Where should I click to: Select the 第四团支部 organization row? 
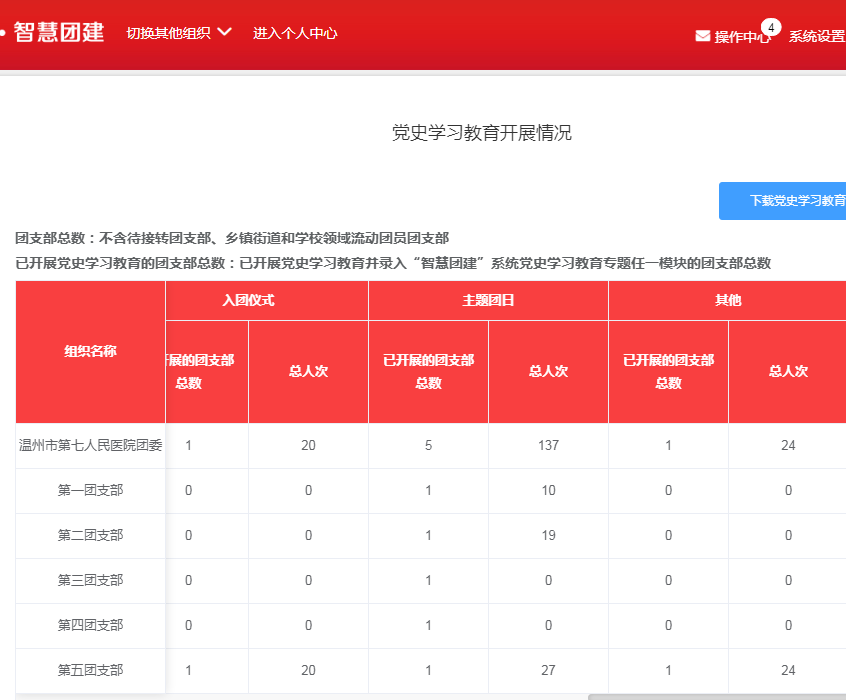[x=90, y=625]
